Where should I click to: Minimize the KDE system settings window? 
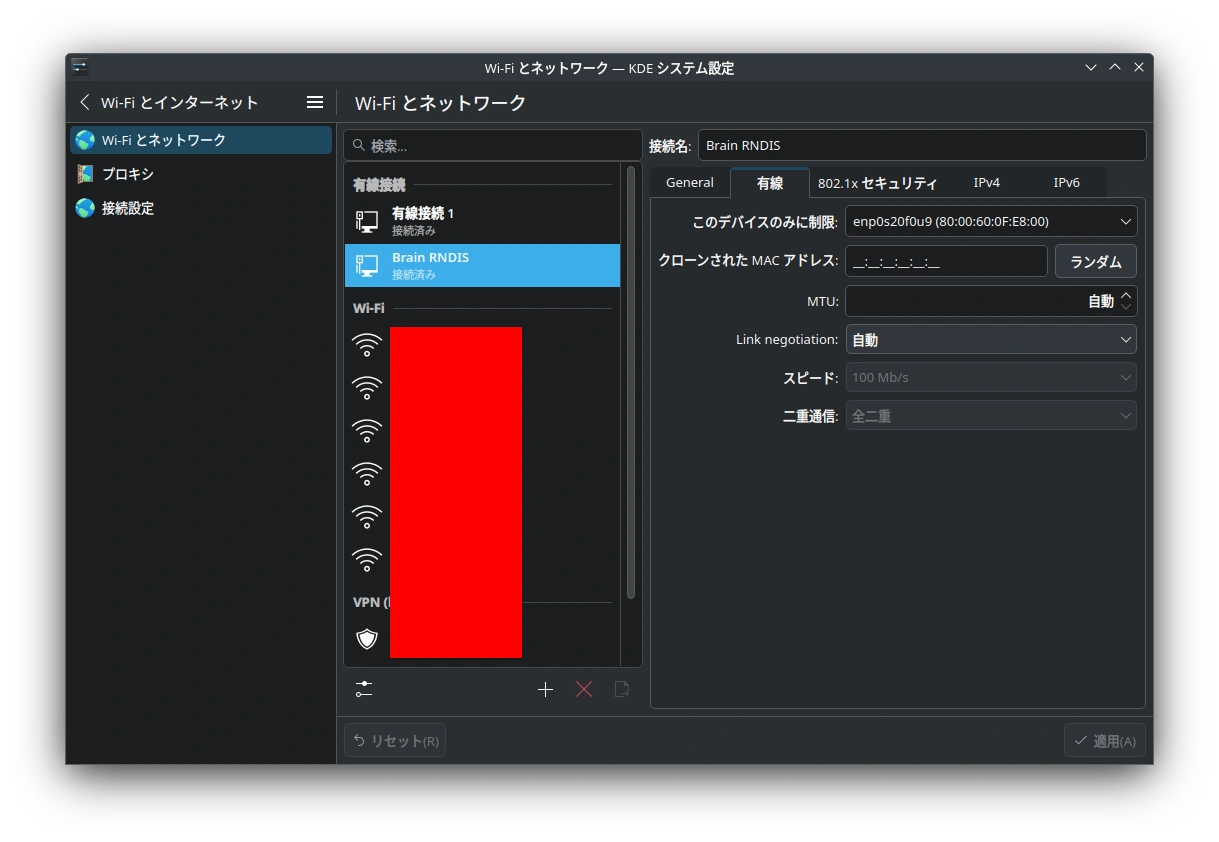[x=1091, y=67]
